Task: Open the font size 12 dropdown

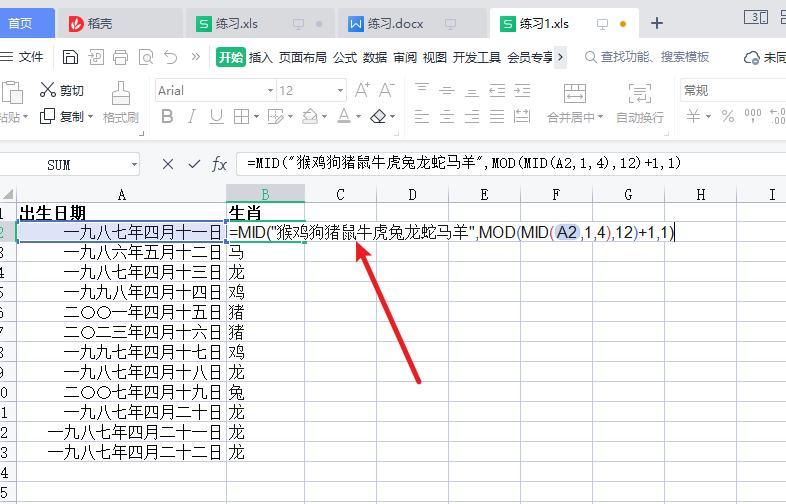Action: tap(340, 91)
